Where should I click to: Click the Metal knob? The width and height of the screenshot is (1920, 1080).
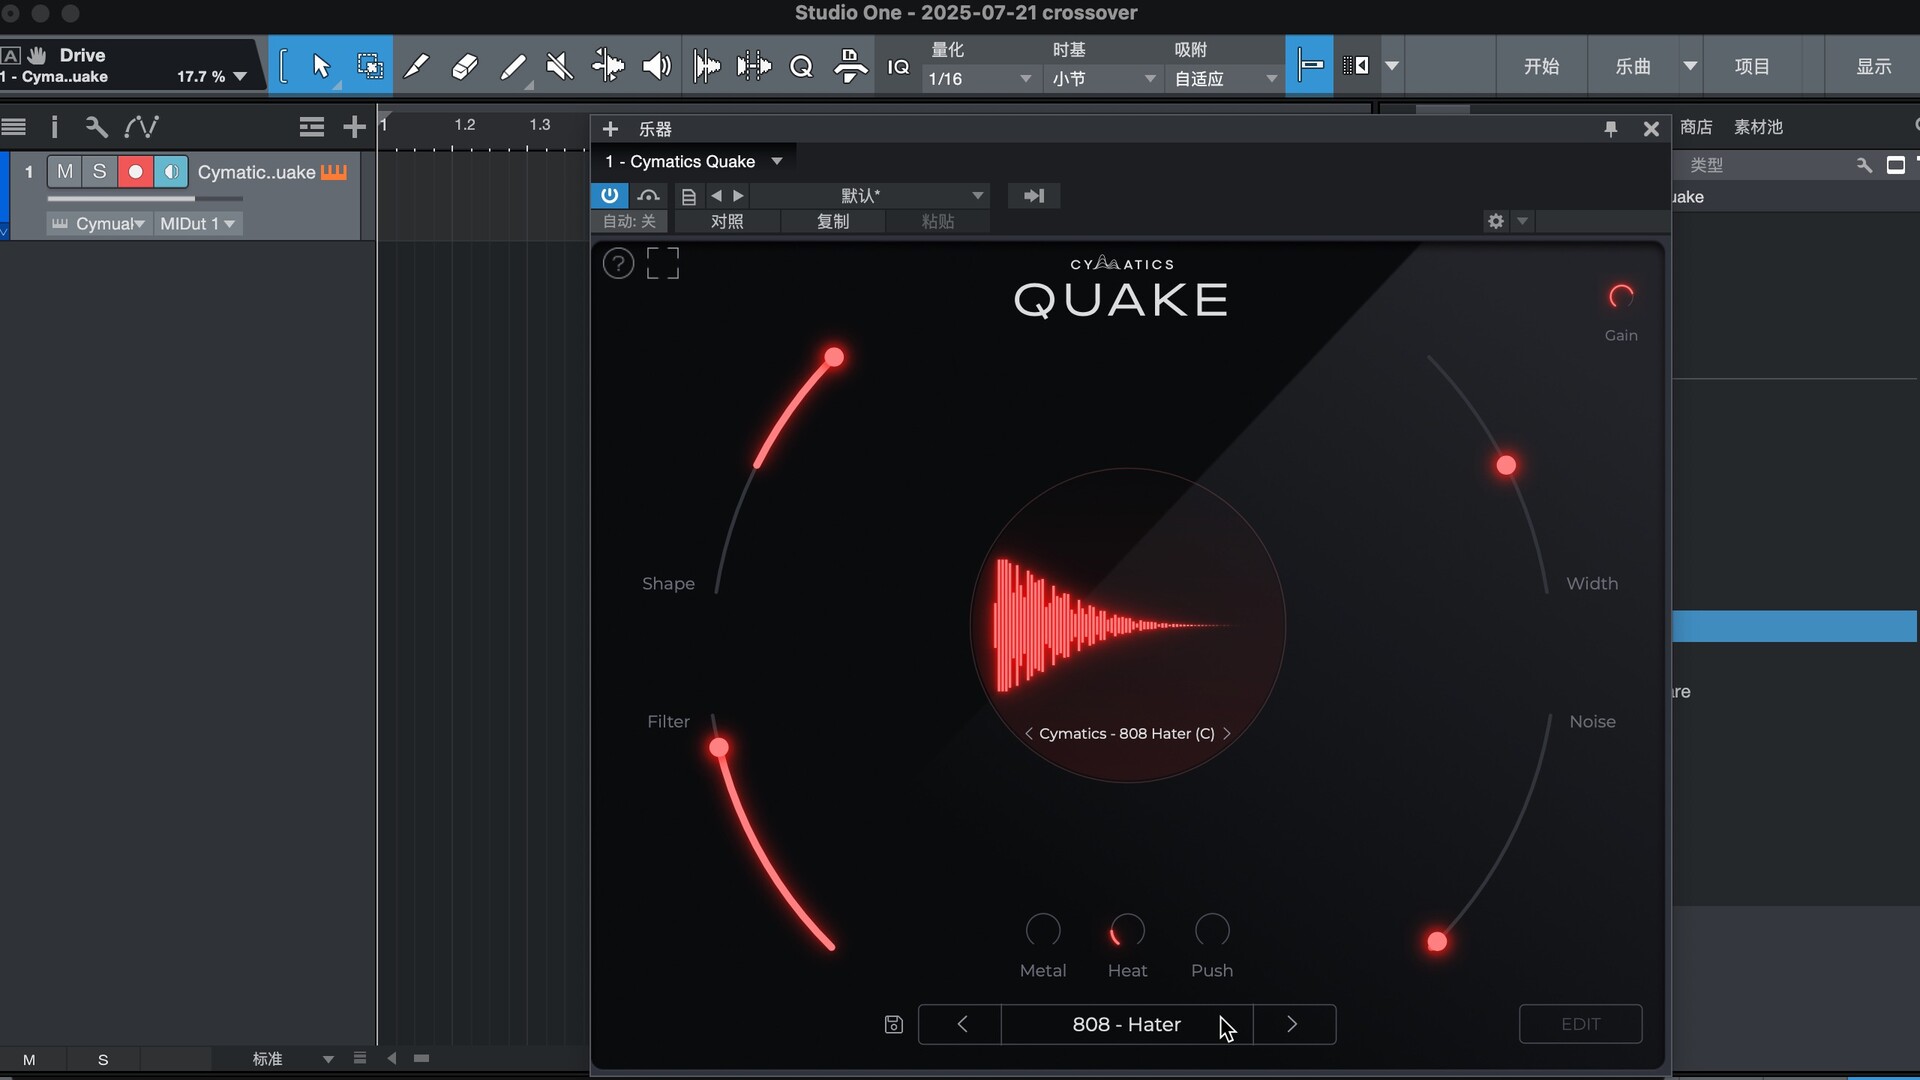pos(1043,931)
